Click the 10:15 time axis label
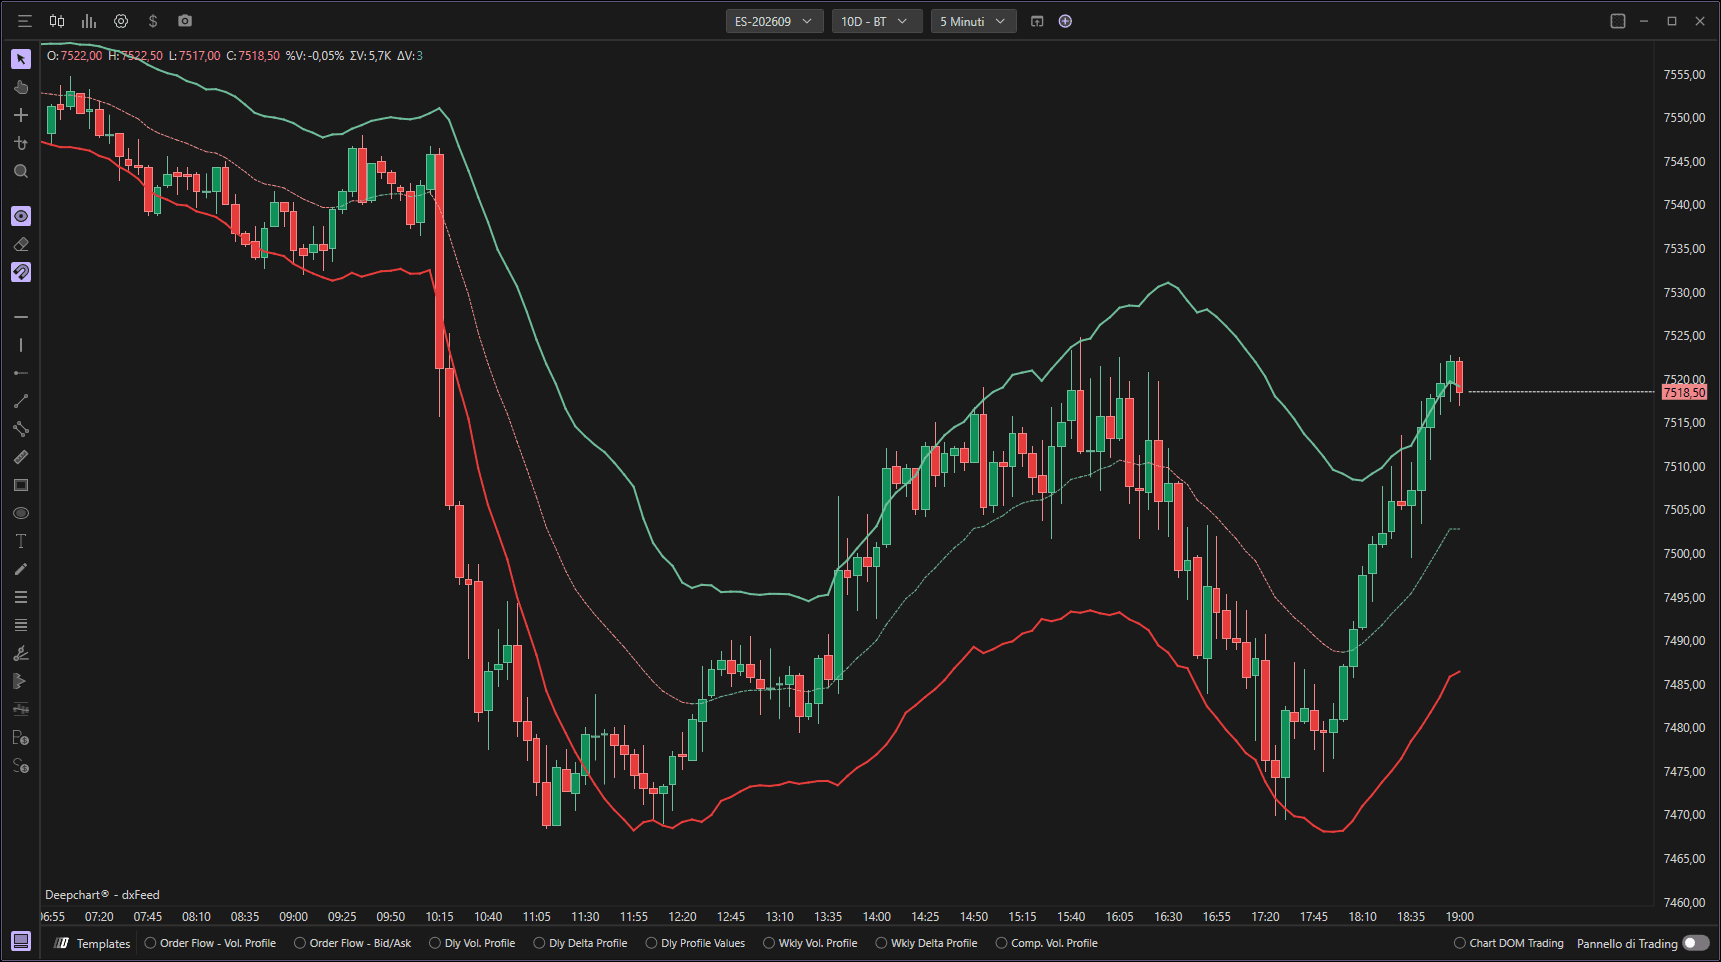Screen dimensions: 1721x962 (440, 916)
